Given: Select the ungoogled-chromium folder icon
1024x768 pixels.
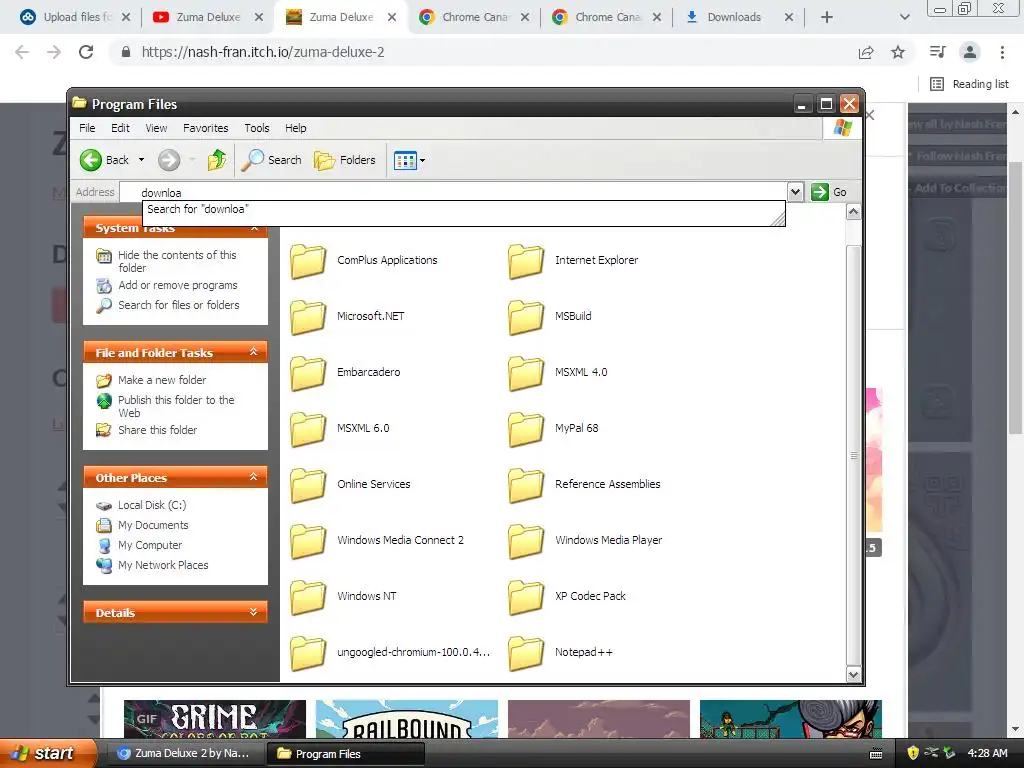Looking at the screenshot, I should (x=308, y=653).
